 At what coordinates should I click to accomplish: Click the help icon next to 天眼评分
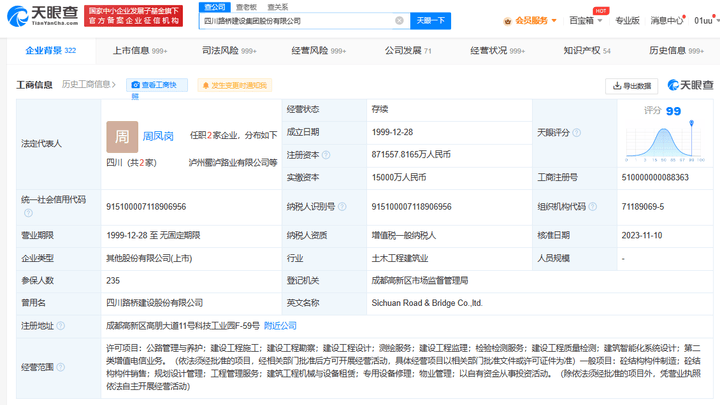pos(577,133)
